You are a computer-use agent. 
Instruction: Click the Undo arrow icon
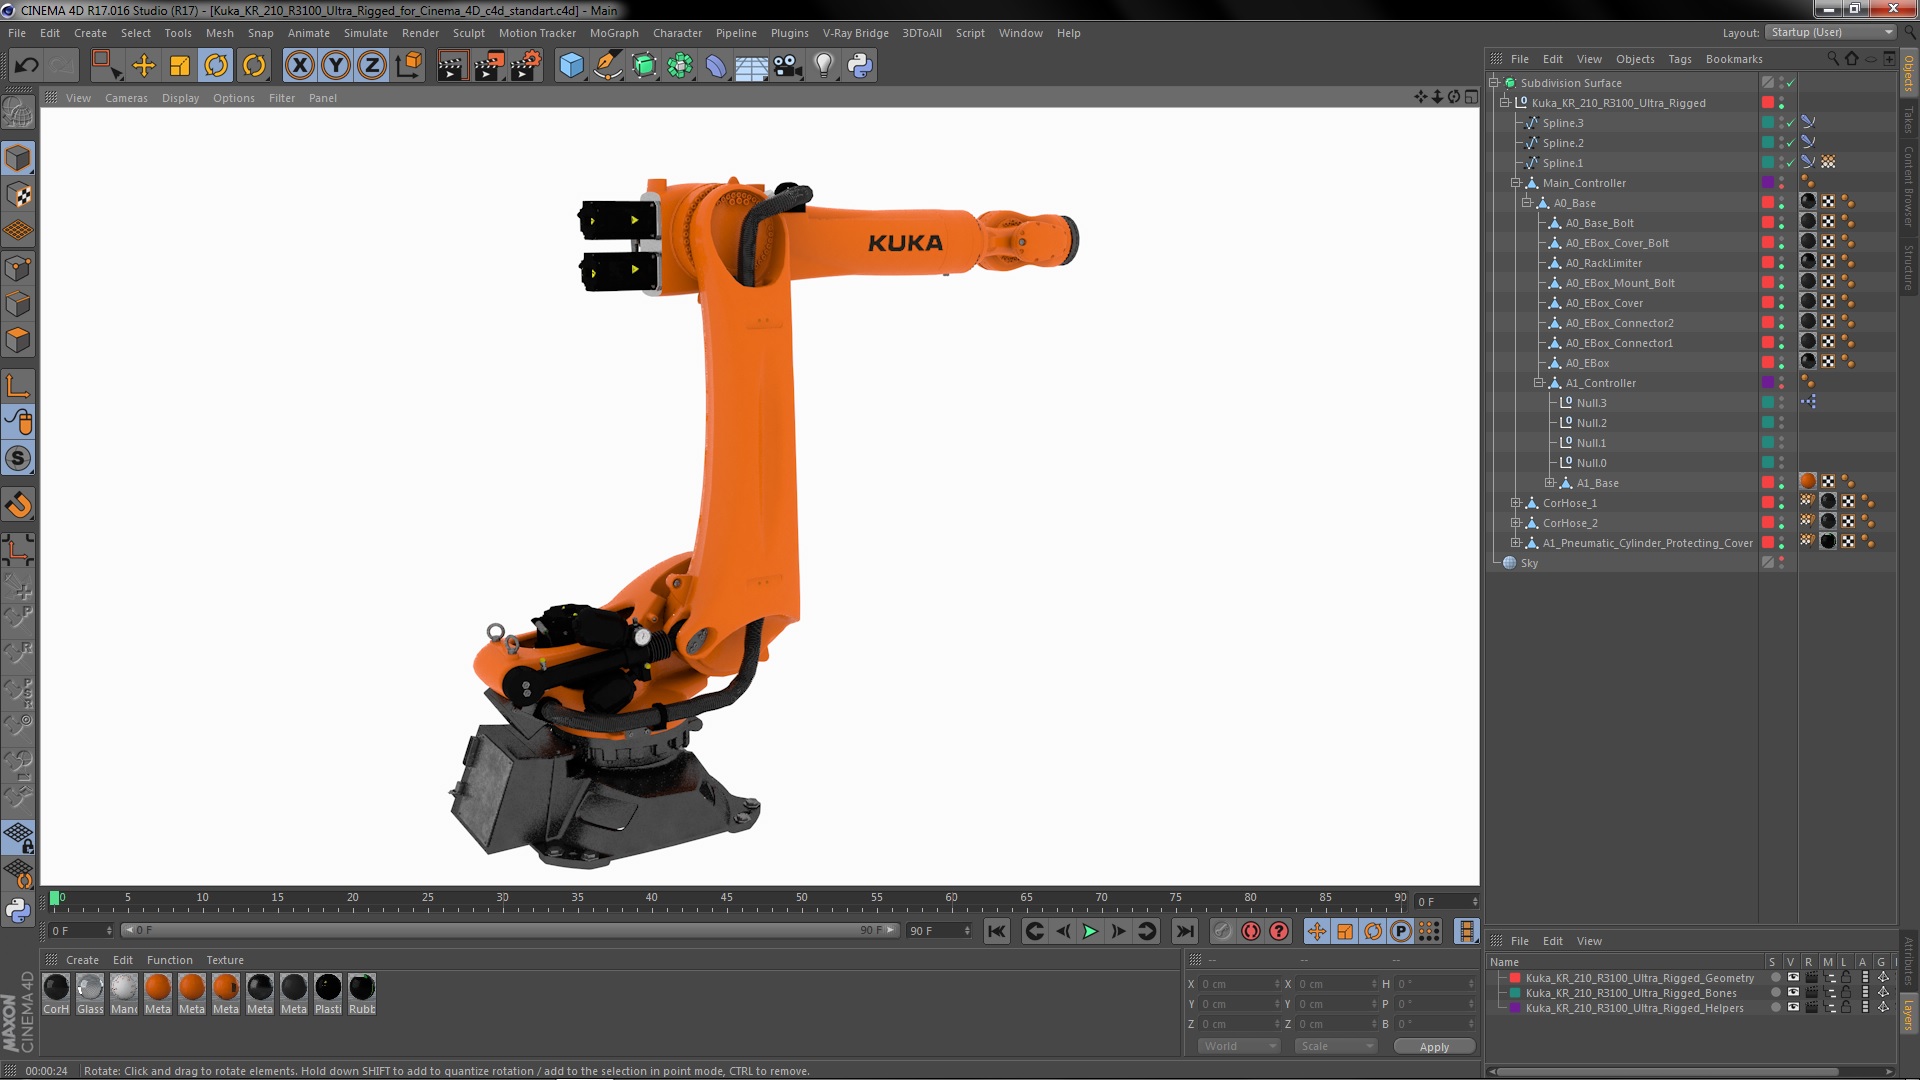tap(26, 66)
